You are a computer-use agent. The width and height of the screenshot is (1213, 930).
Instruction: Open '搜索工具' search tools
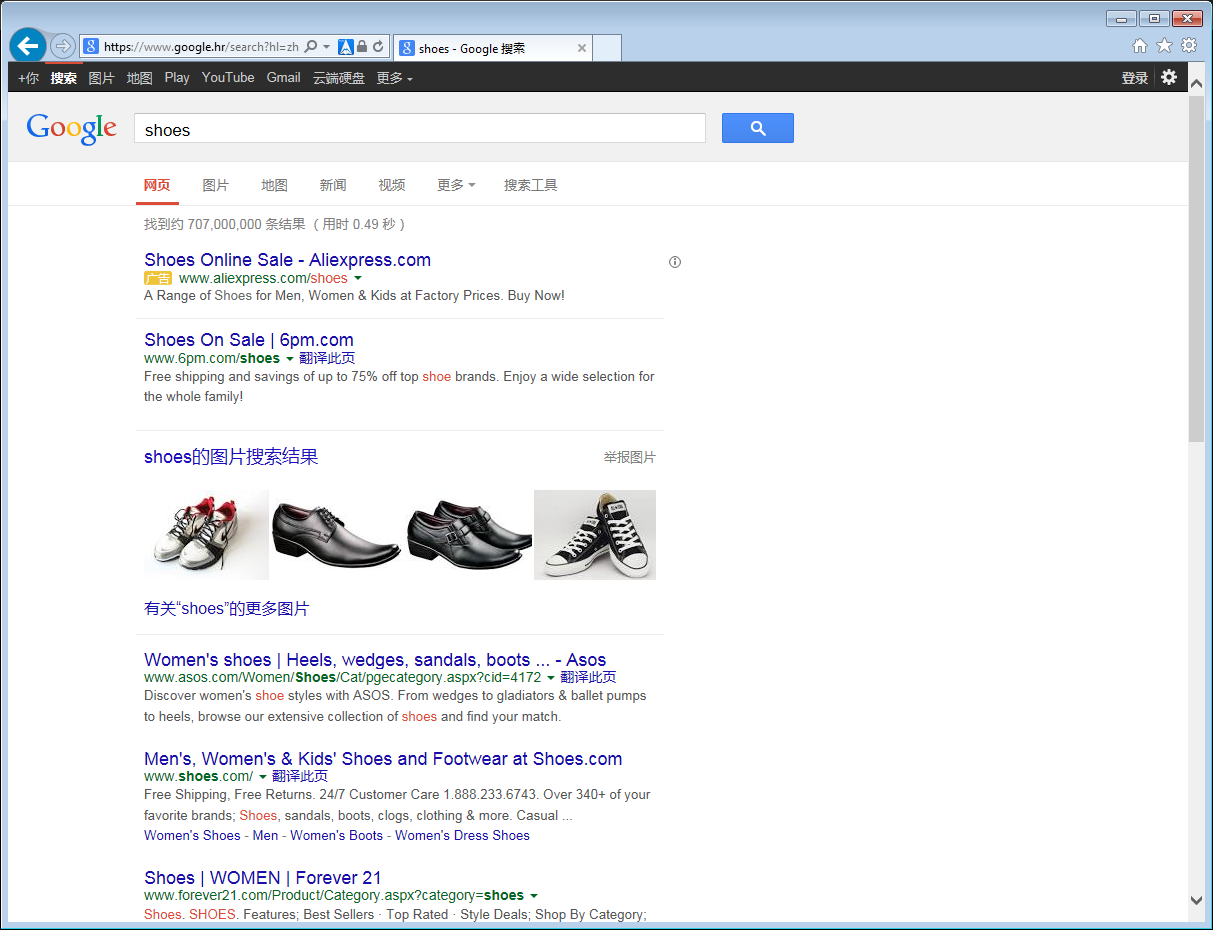[x=531, y=185]
